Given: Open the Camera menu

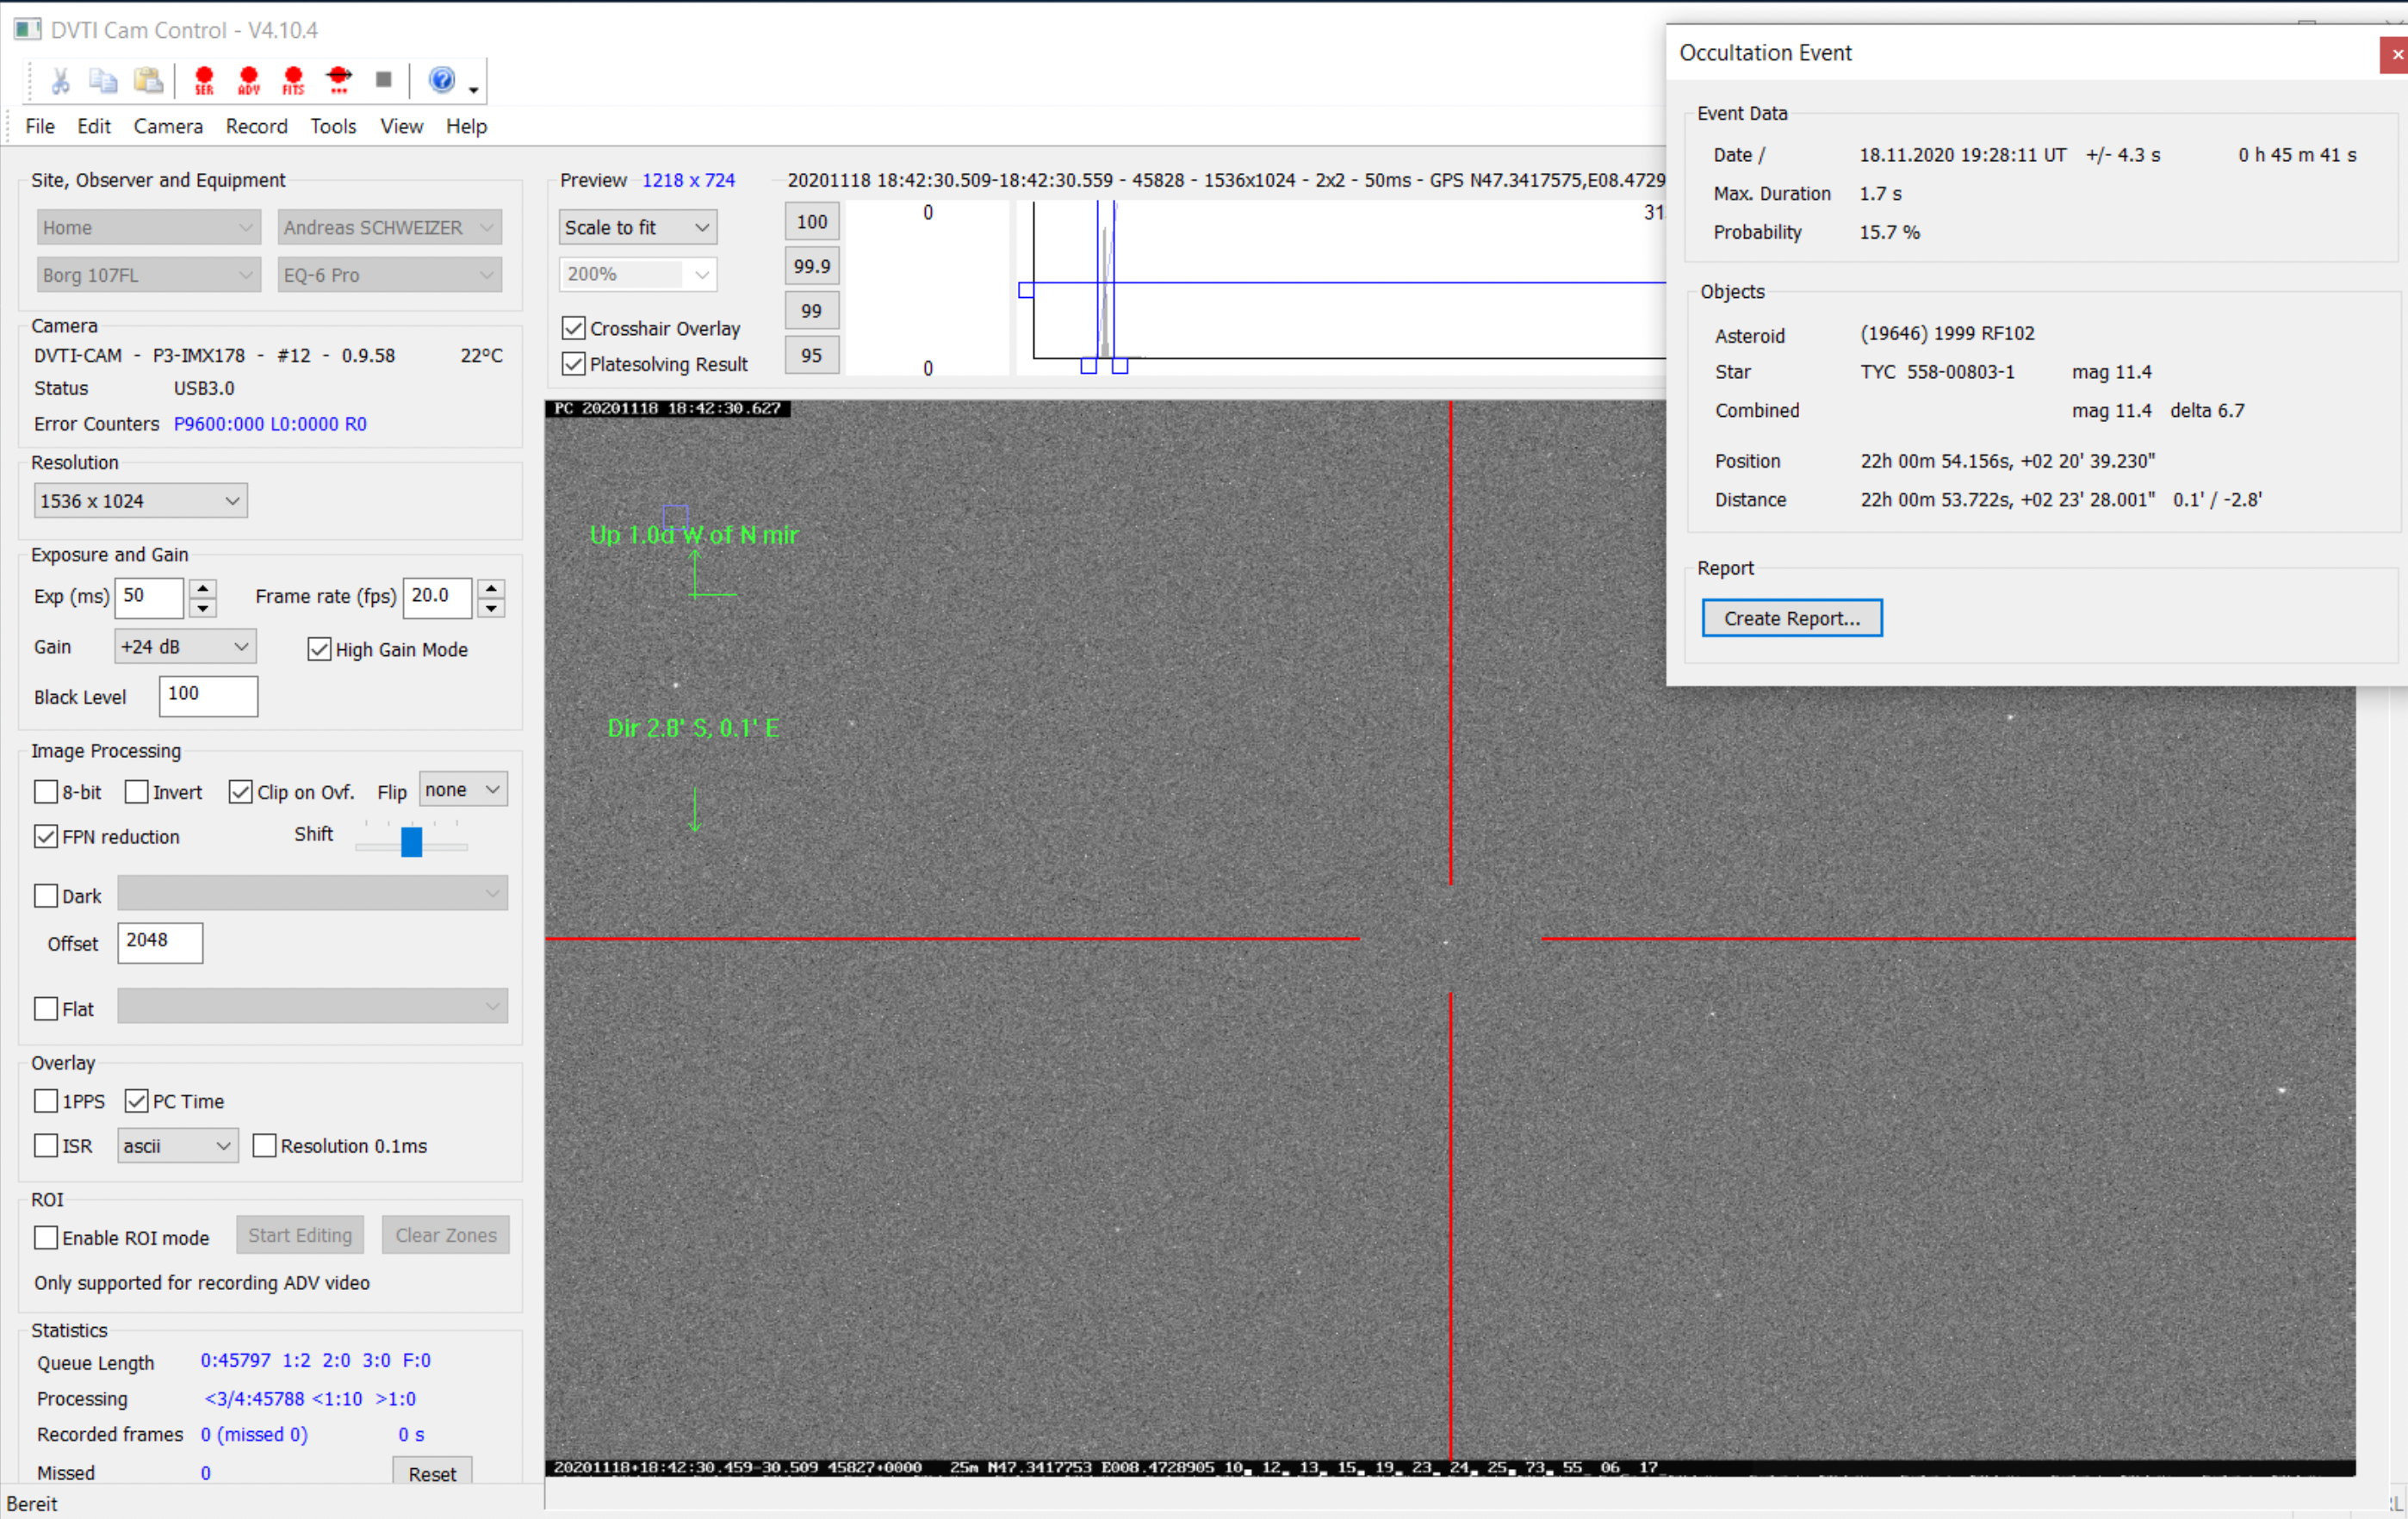Looking at the screenshot, I should pos(168,126).
